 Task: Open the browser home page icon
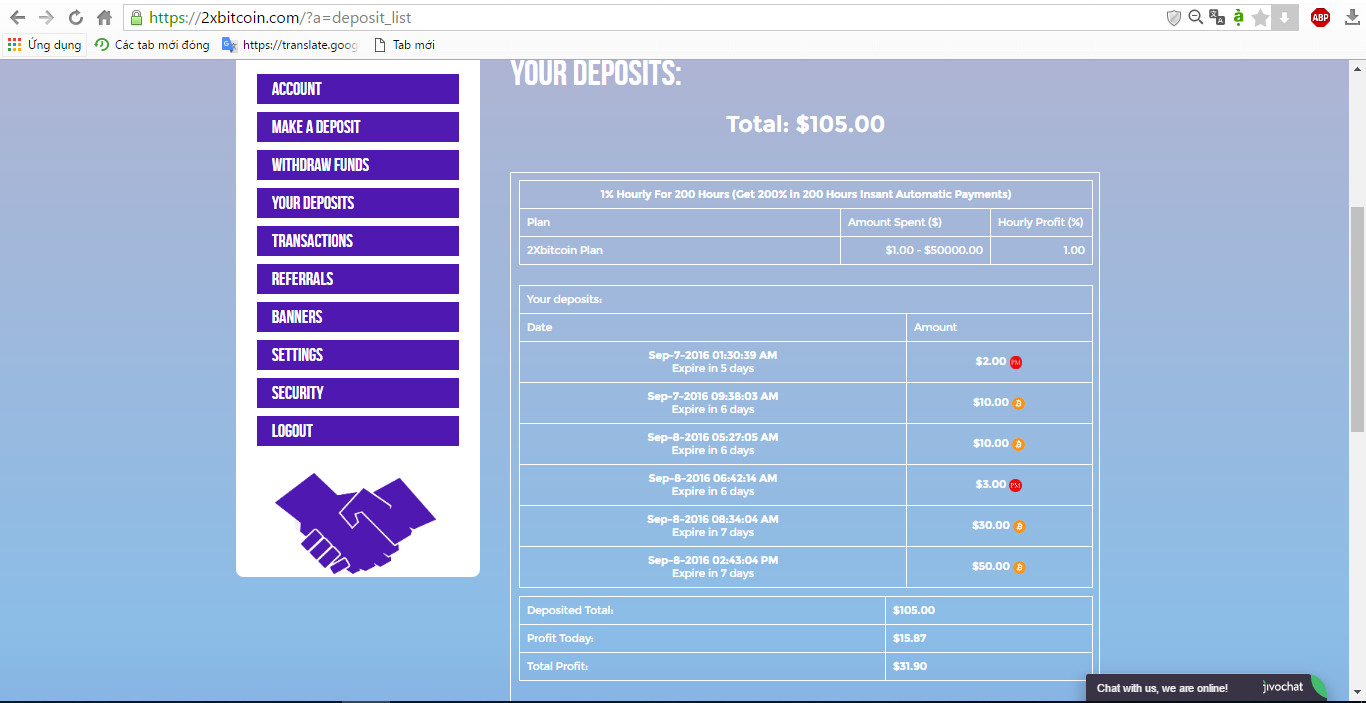(x=104, y=17)
